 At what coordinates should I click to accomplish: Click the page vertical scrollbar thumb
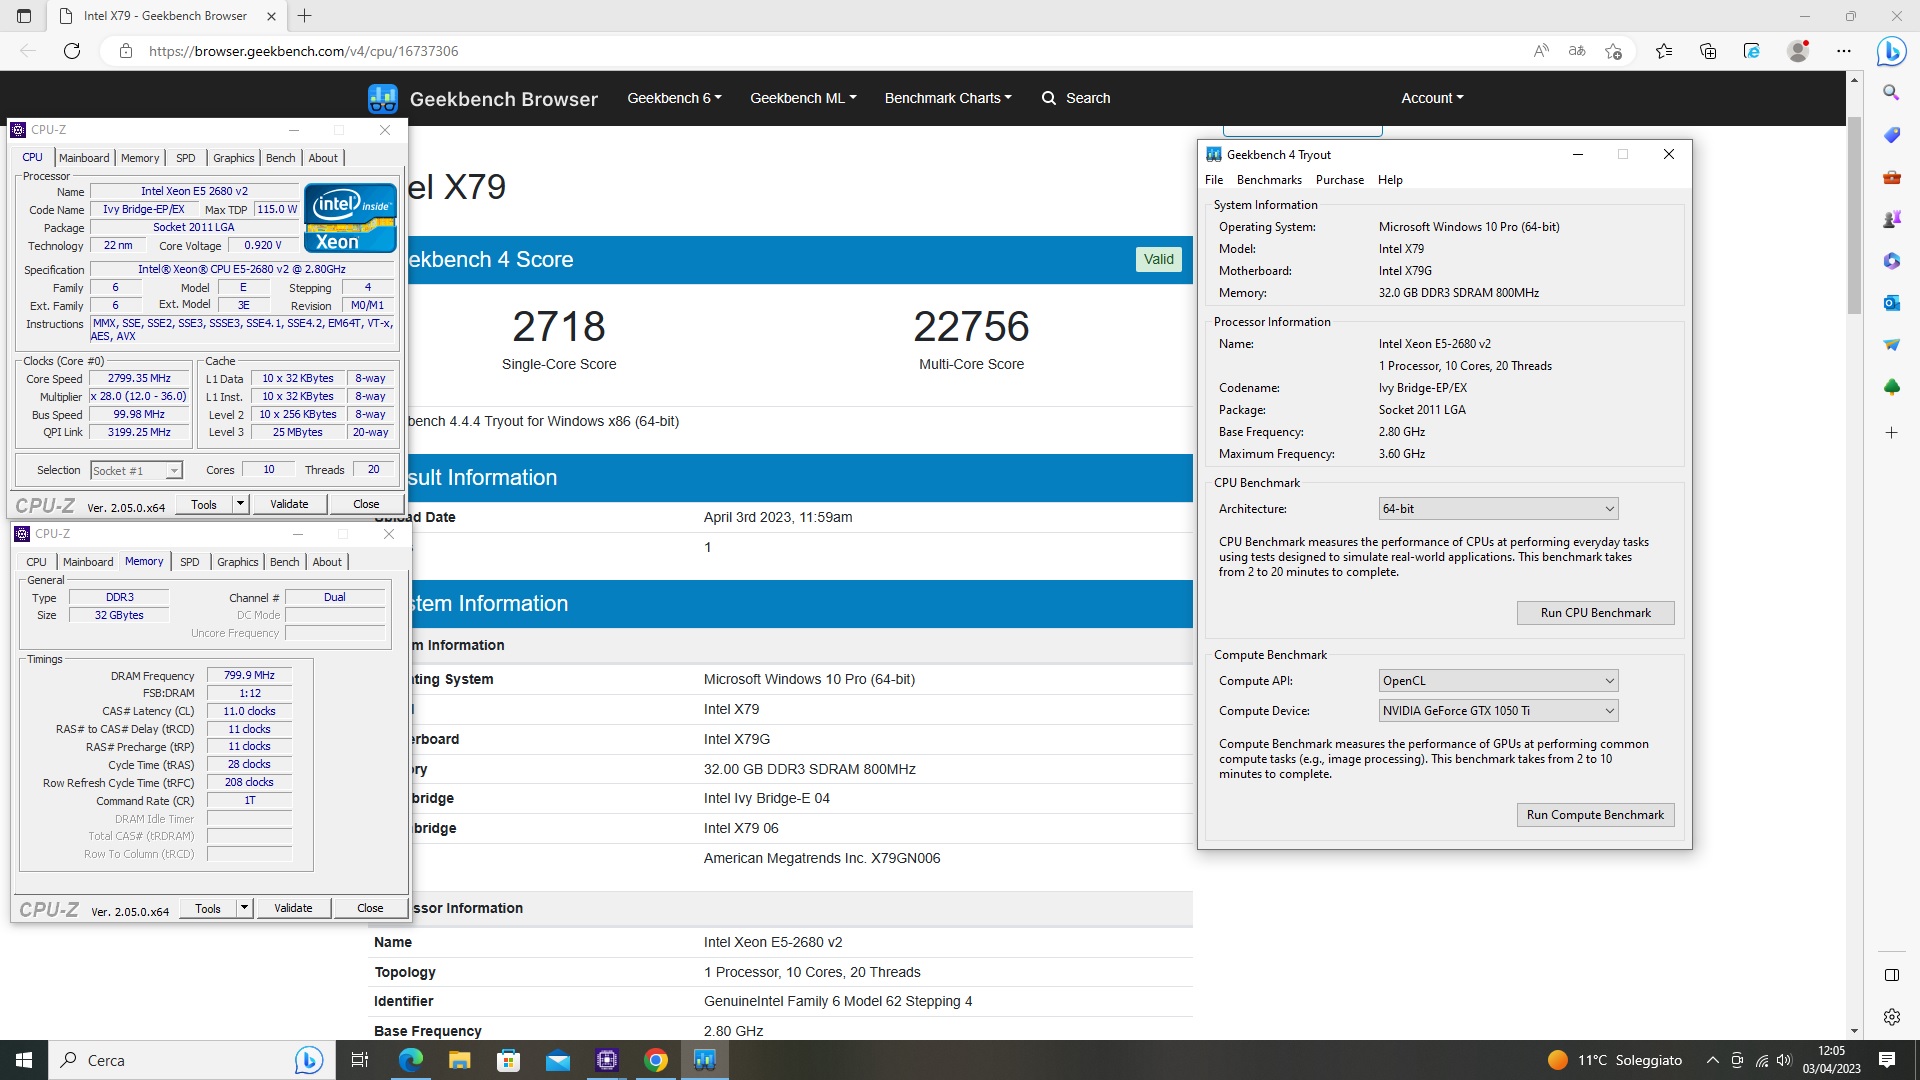click(1855, 215)
